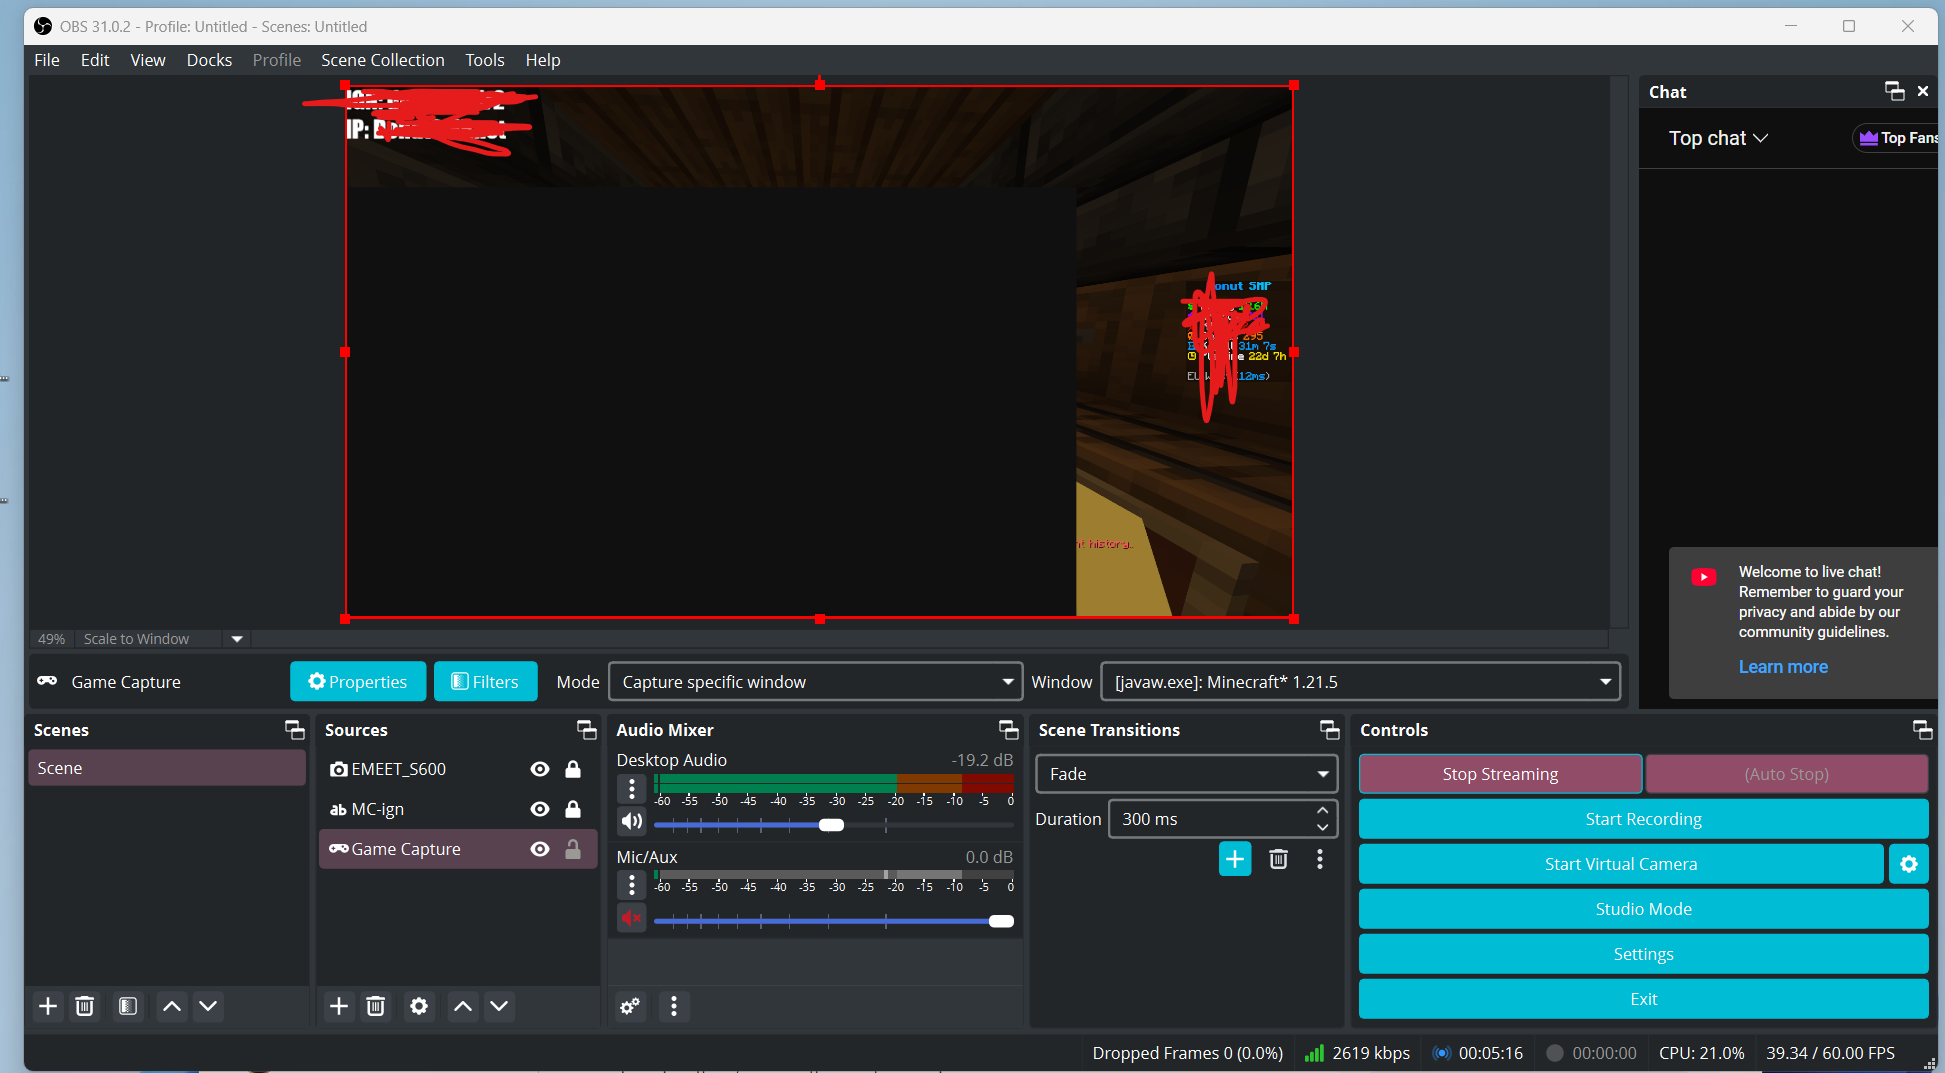
Task: Open source Filters button
Action: (485, 682)
